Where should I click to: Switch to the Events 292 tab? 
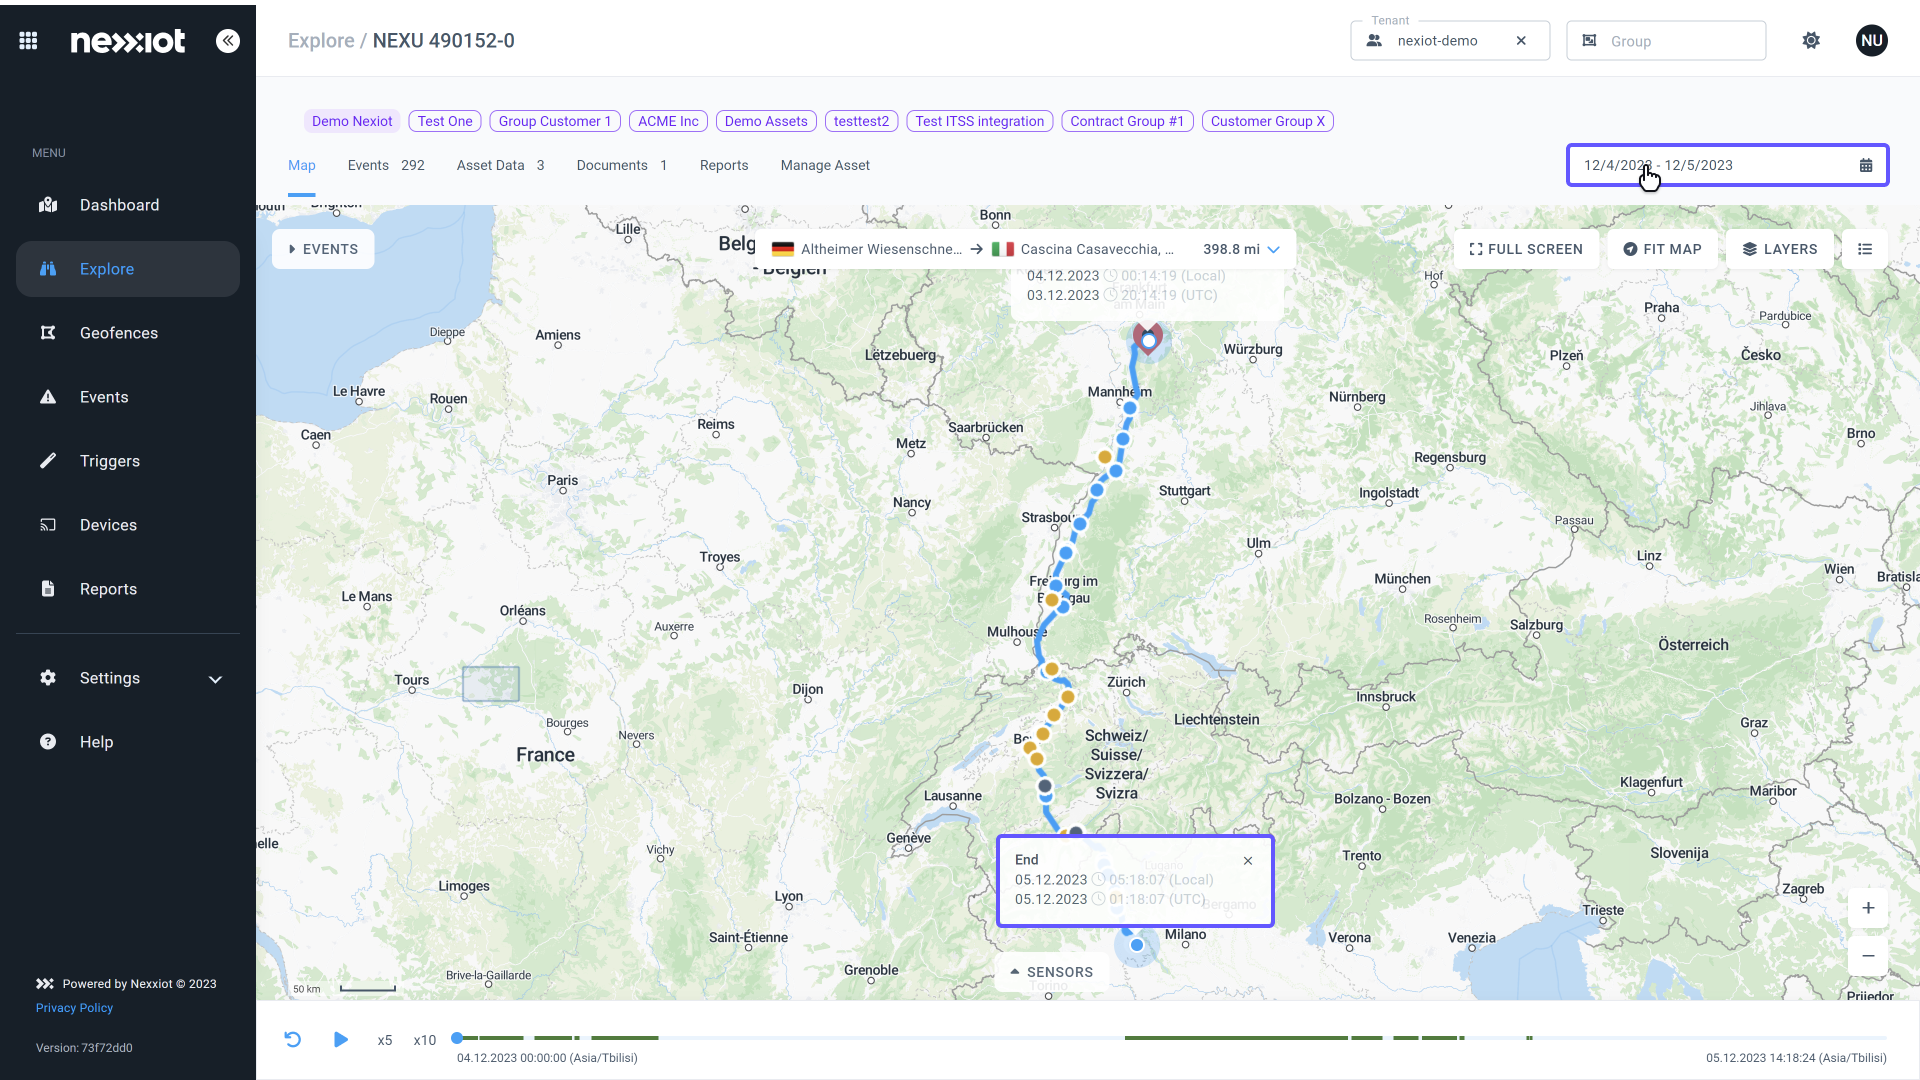[386, 166]
